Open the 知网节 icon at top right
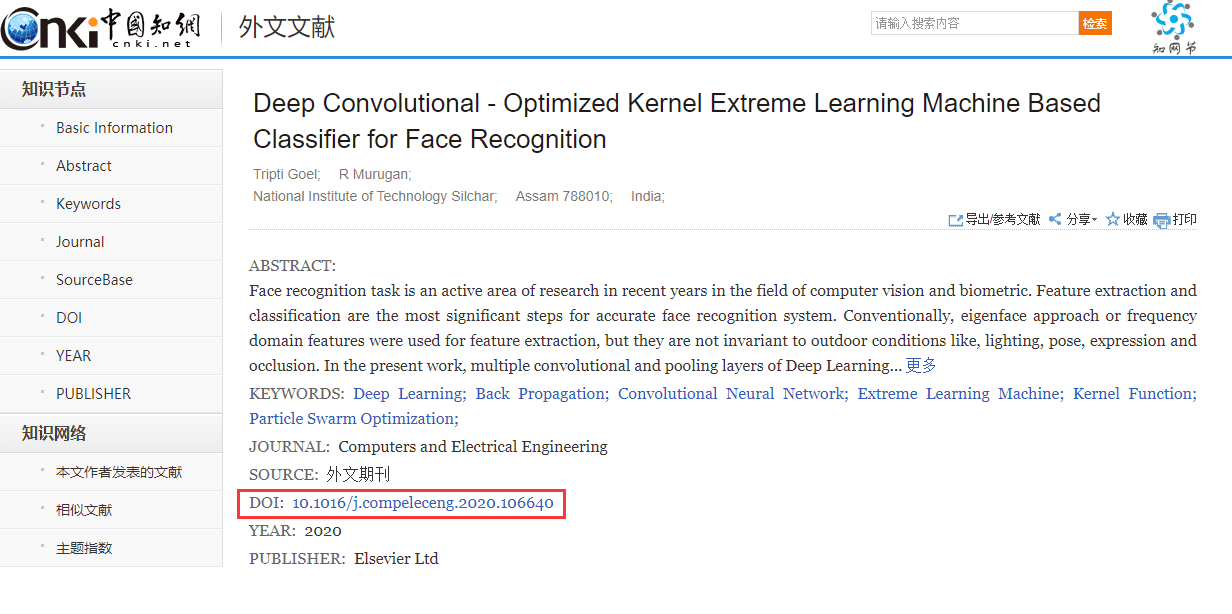Image resolution: width=1232 pixels, height=614 pixels. click(1173, 28)
